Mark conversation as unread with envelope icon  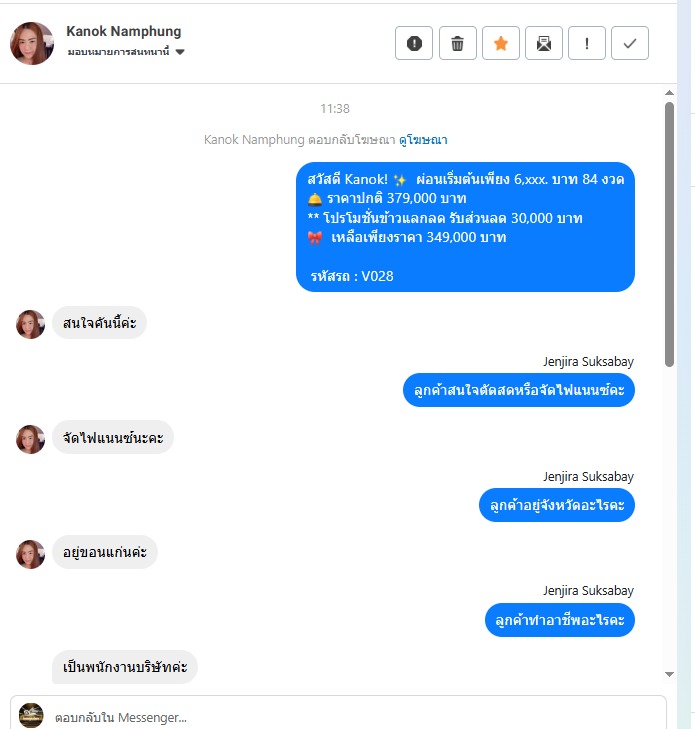point(544,43)
